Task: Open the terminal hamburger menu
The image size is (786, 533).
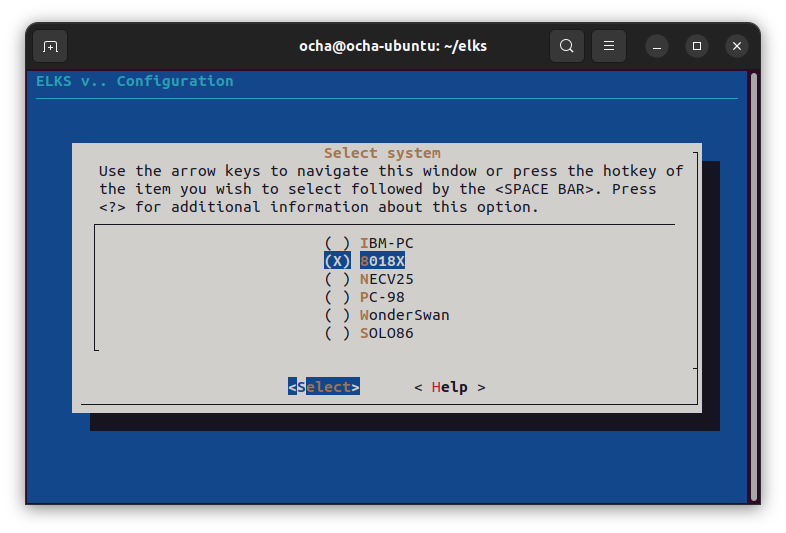Action: click(609, 46)
